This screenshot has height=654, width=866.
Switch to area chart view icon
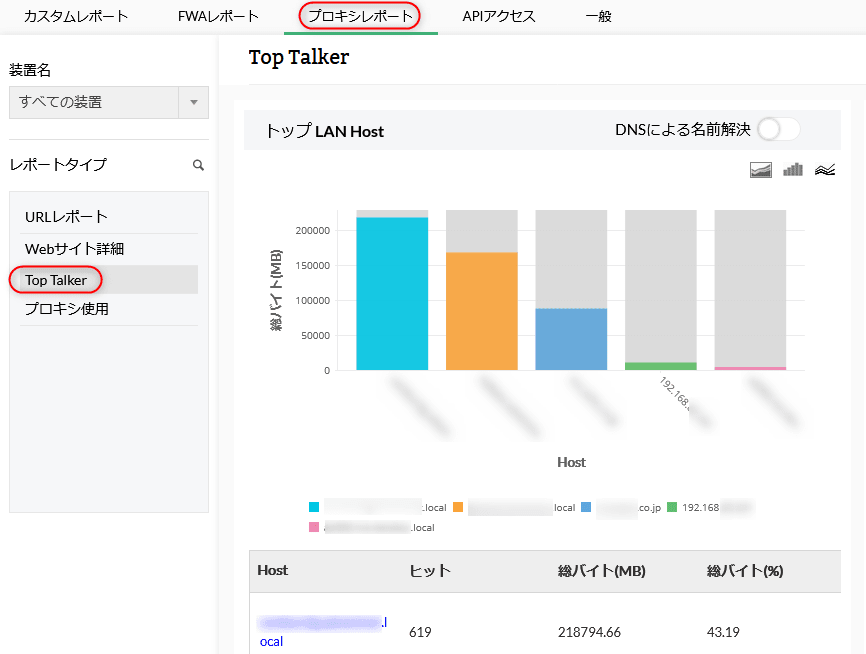point(761,170)
